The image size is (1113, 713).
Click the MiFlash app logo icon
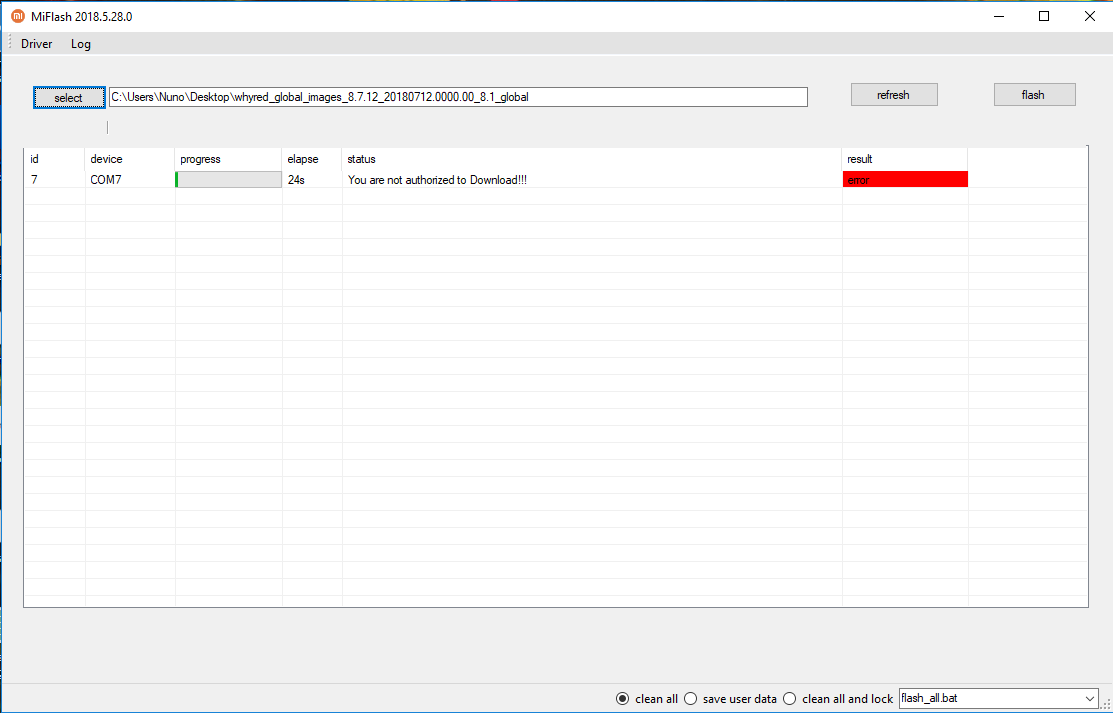(18, 16)
